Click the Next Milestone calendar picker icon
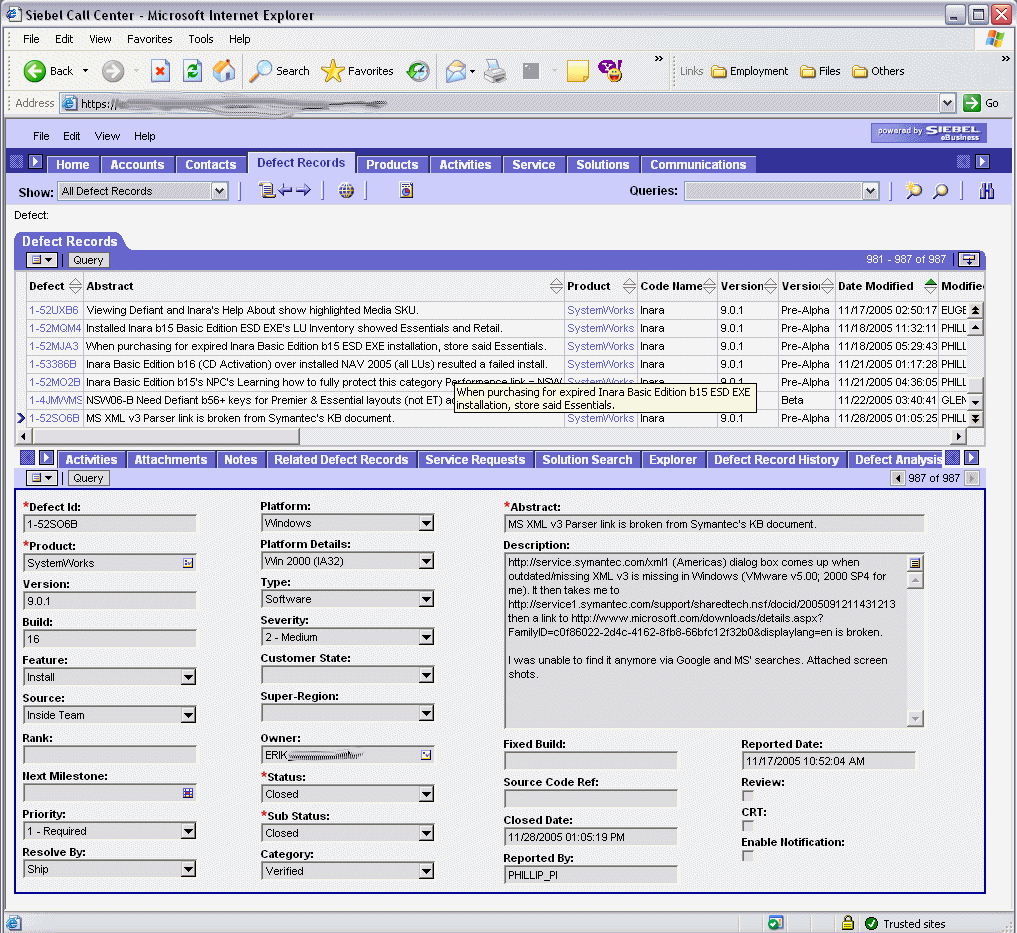Image resolution: width=1017 pixels, height=933 pixels. click(x=188, y=793)
